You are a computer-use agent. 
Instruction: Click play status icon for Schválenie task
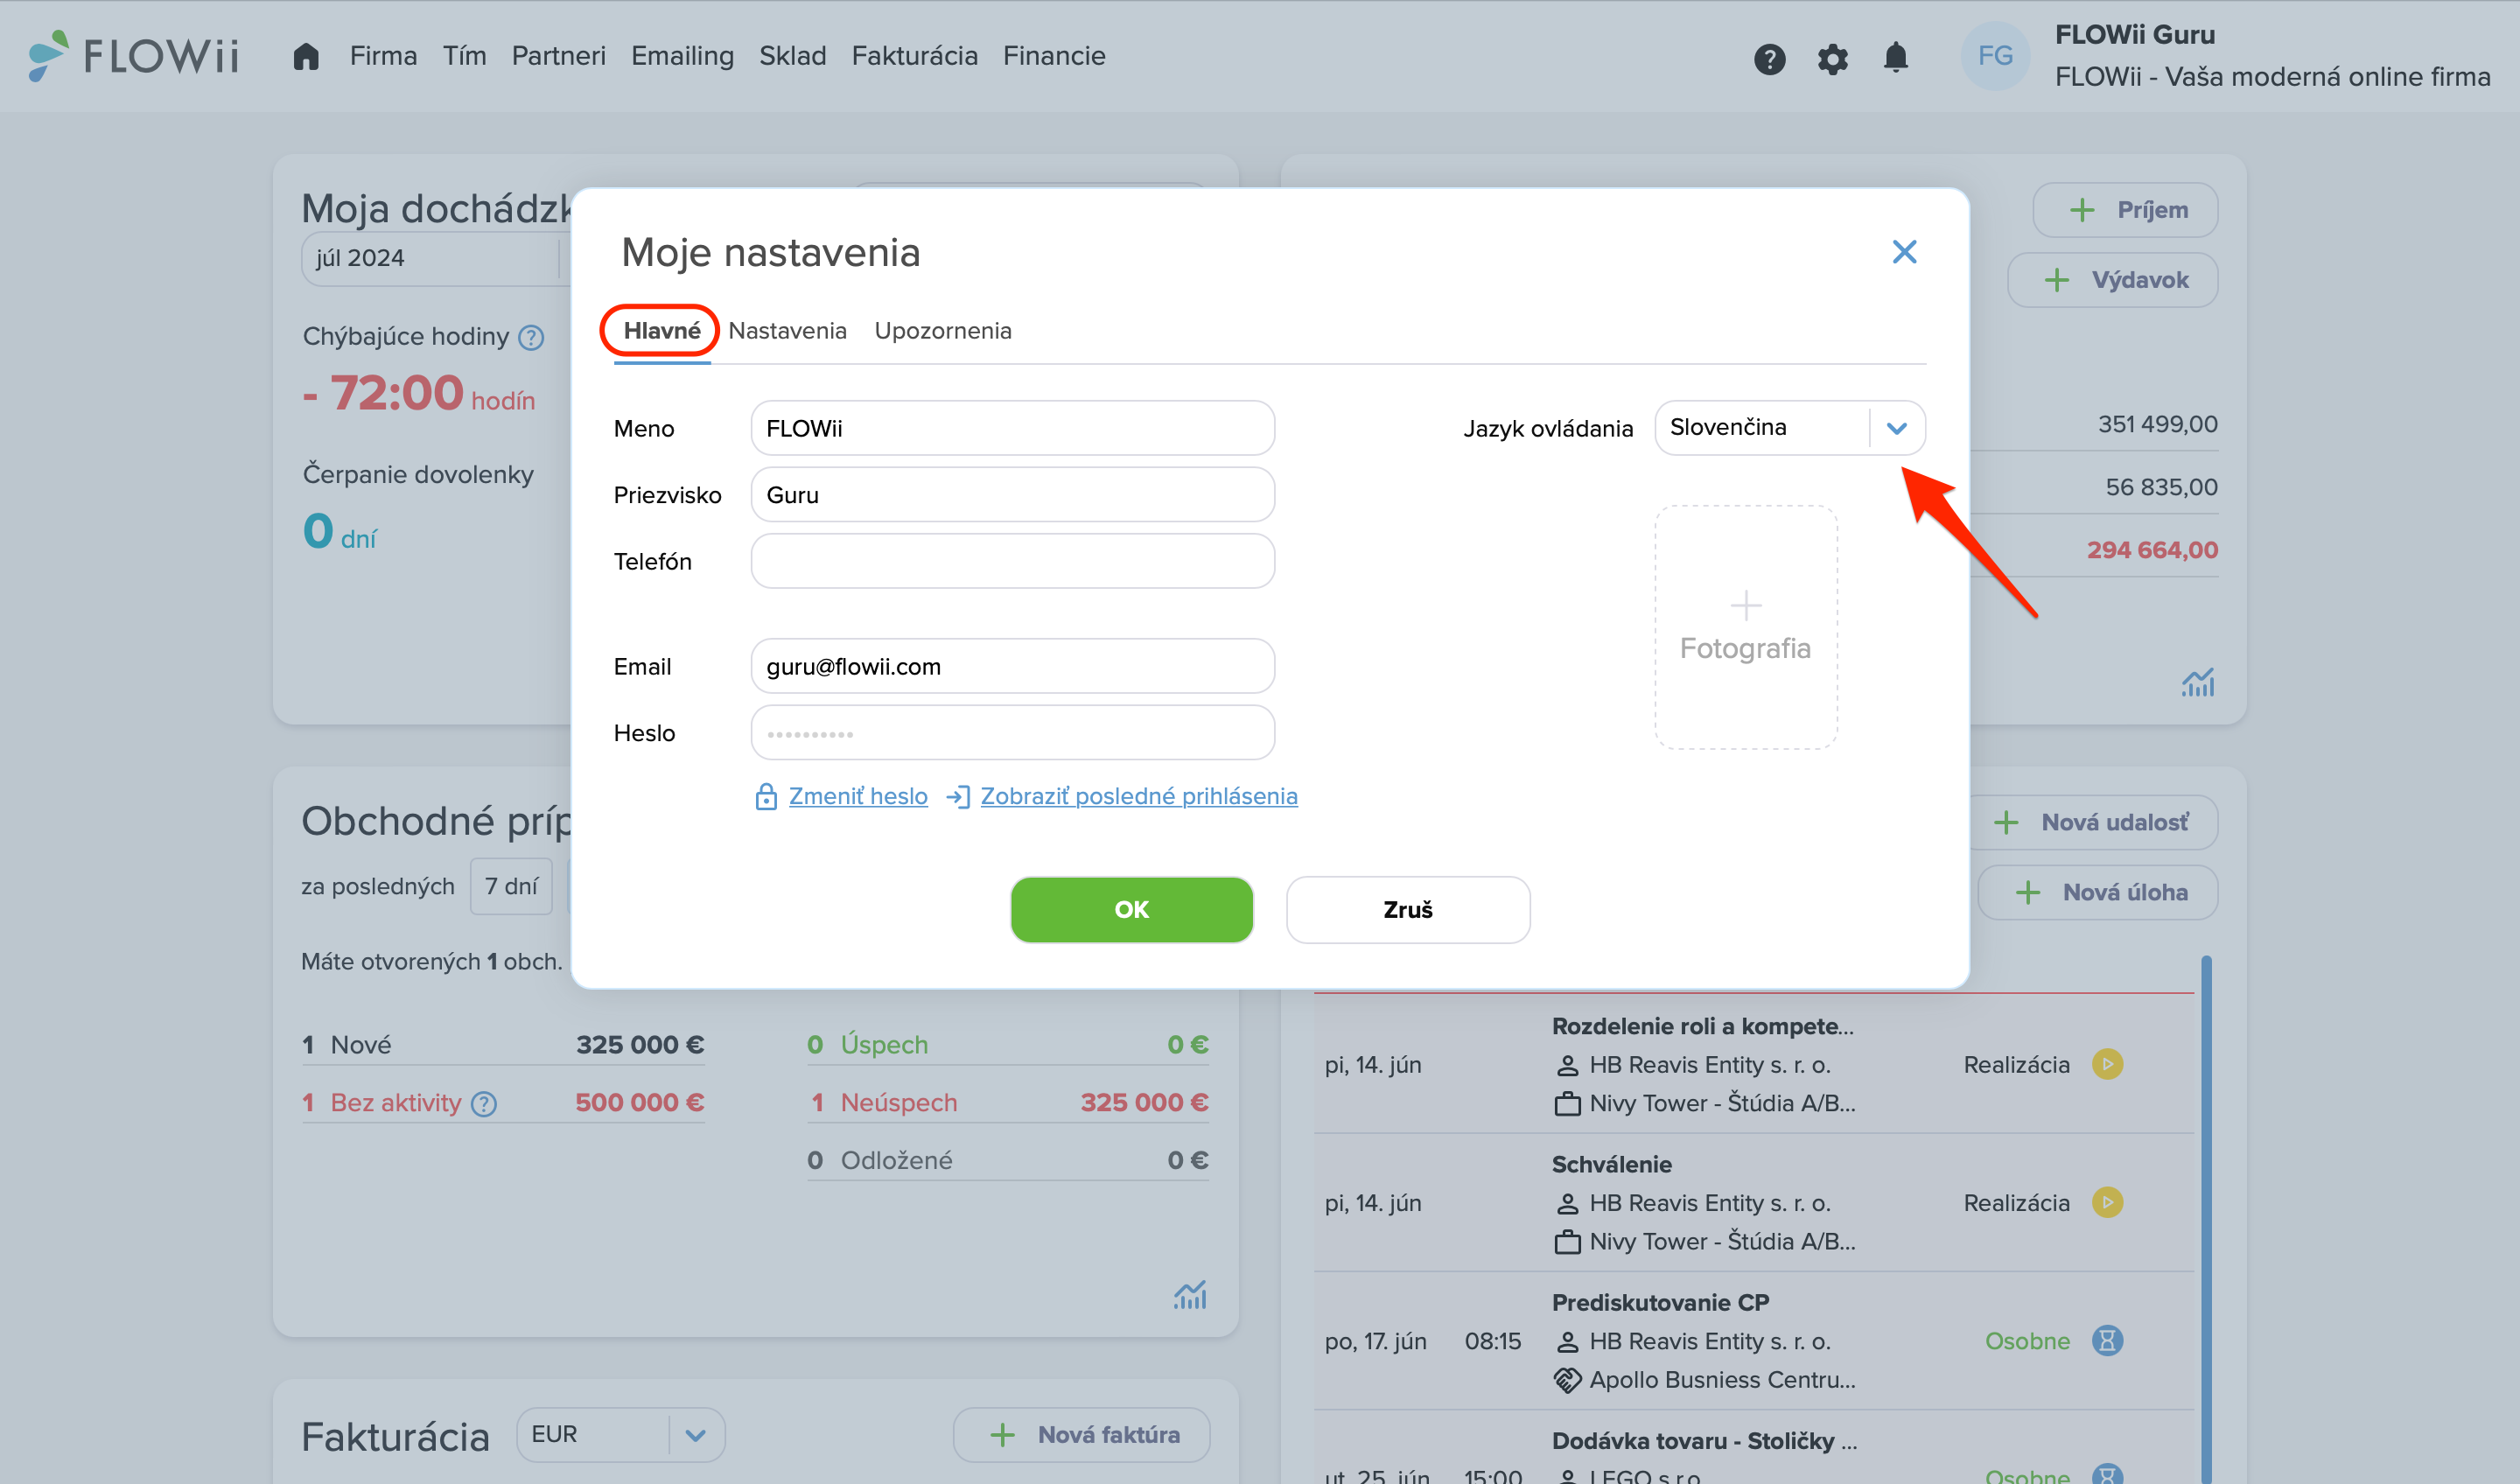coord(2108,1201)
